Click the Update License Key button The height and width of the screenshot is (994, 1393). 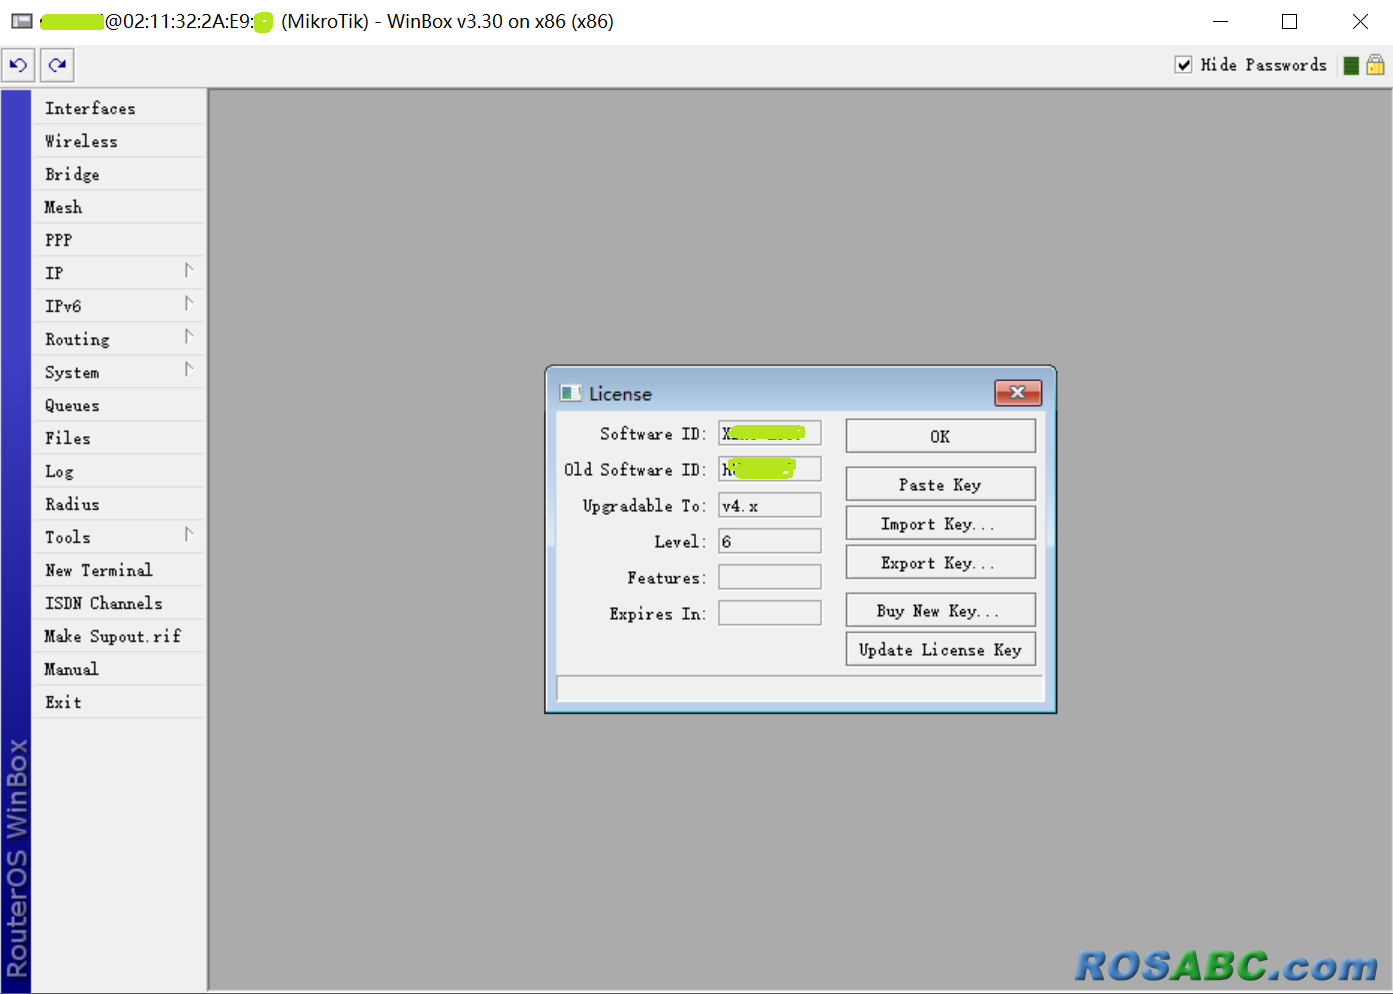point(940,649)
